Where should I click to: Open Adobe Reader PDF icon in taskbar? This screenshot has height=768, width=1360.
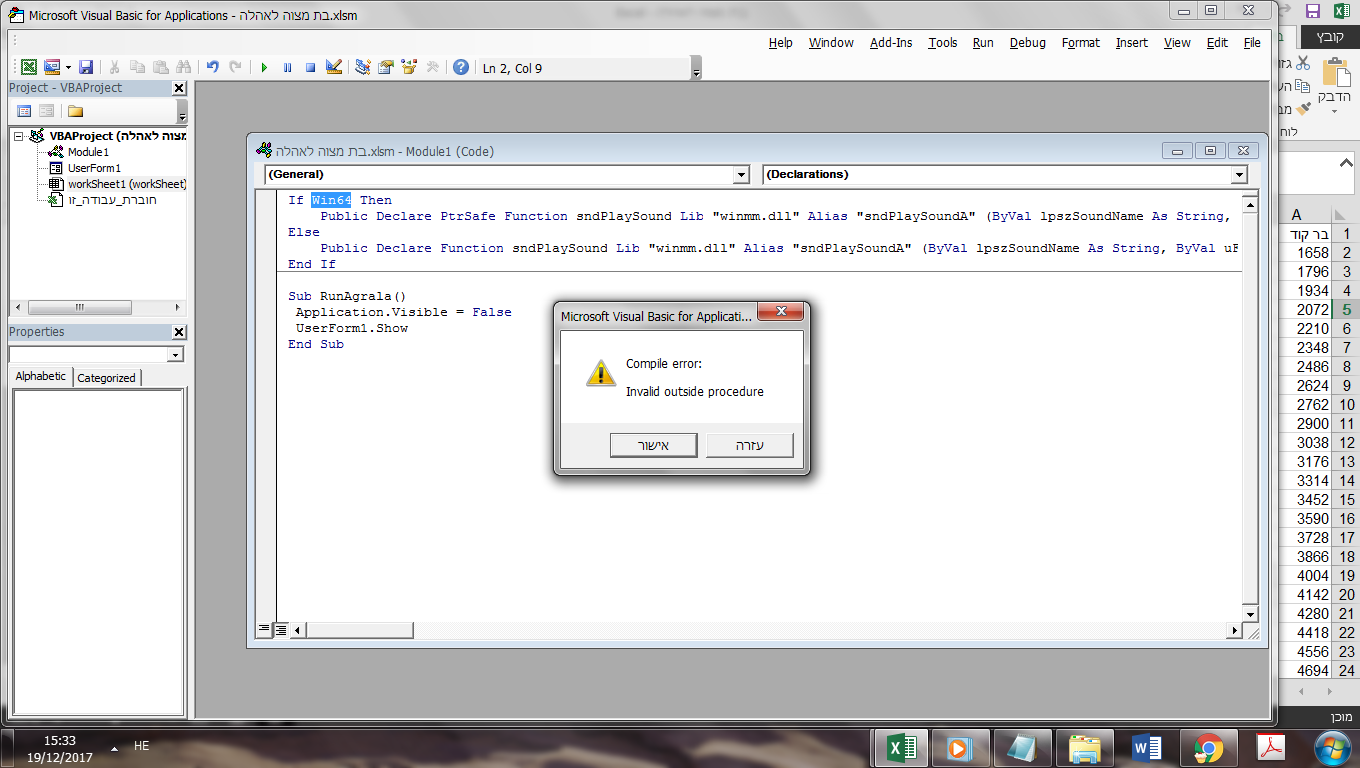[1271, 747]
